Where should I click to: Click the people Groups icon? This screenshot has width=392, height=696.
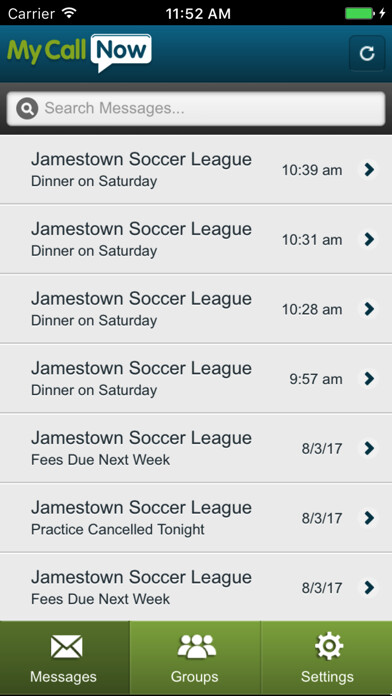[197, 646]
